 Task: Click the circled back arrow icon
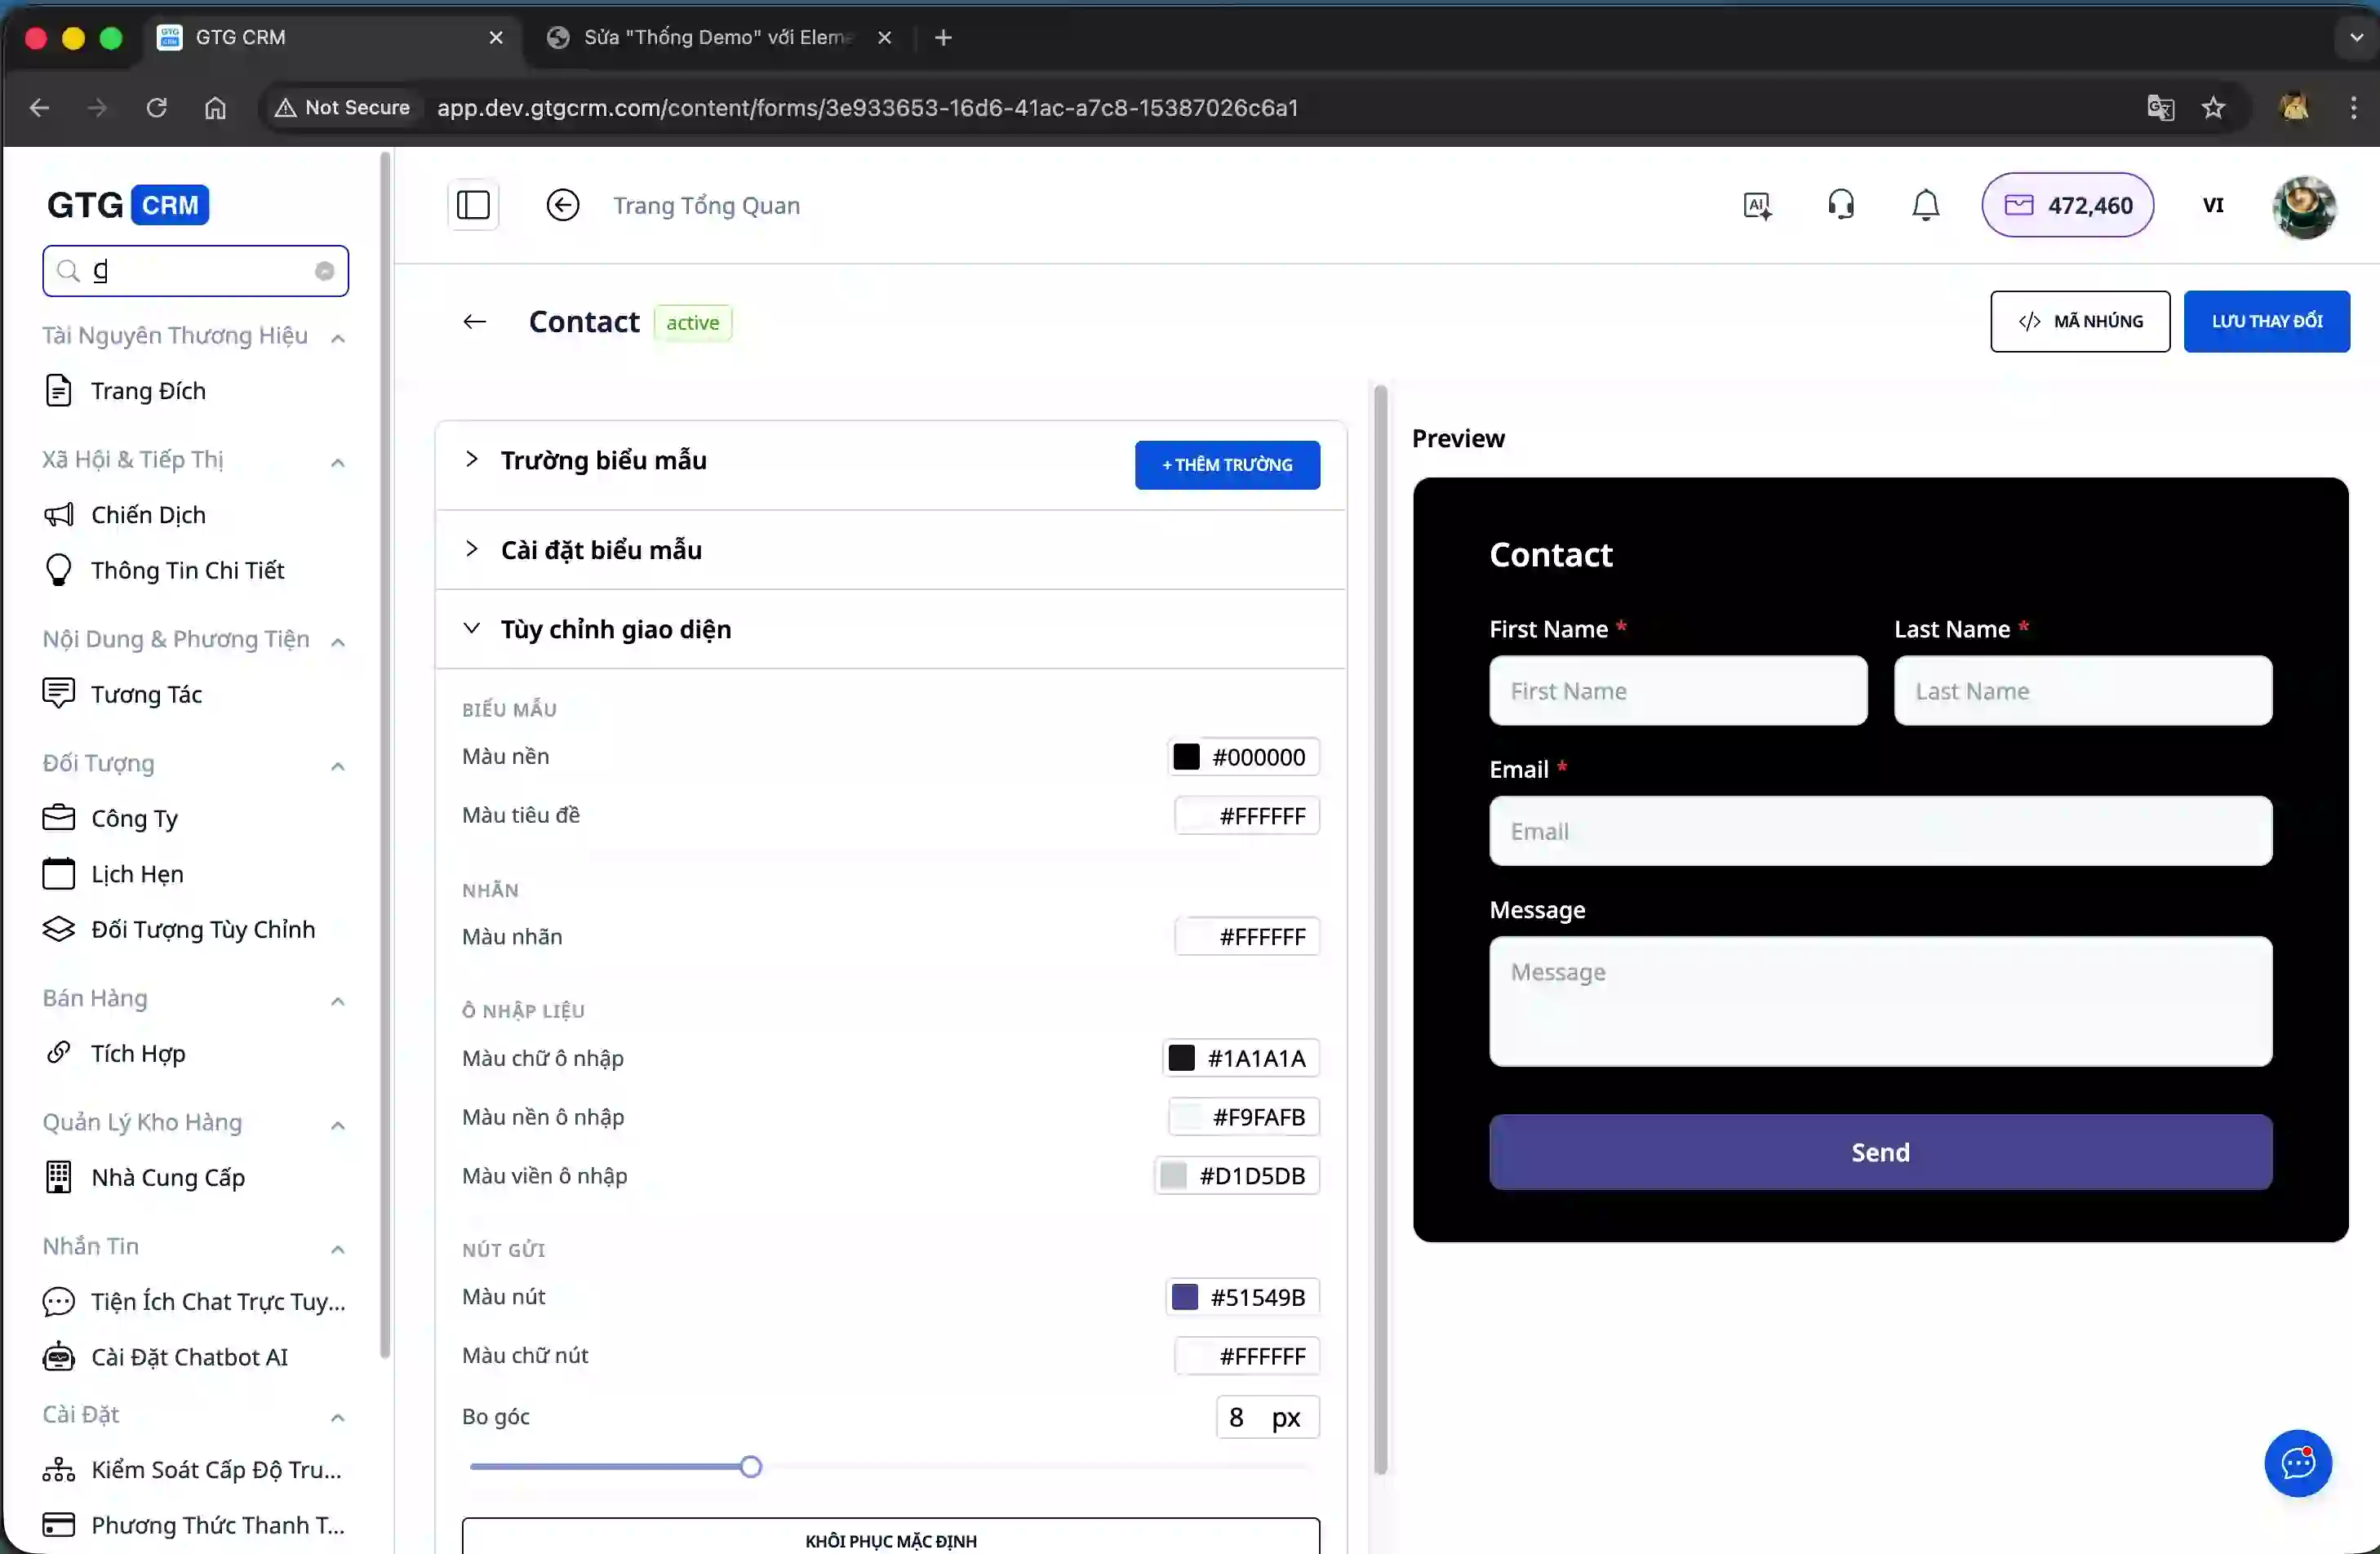pos(563,206)
